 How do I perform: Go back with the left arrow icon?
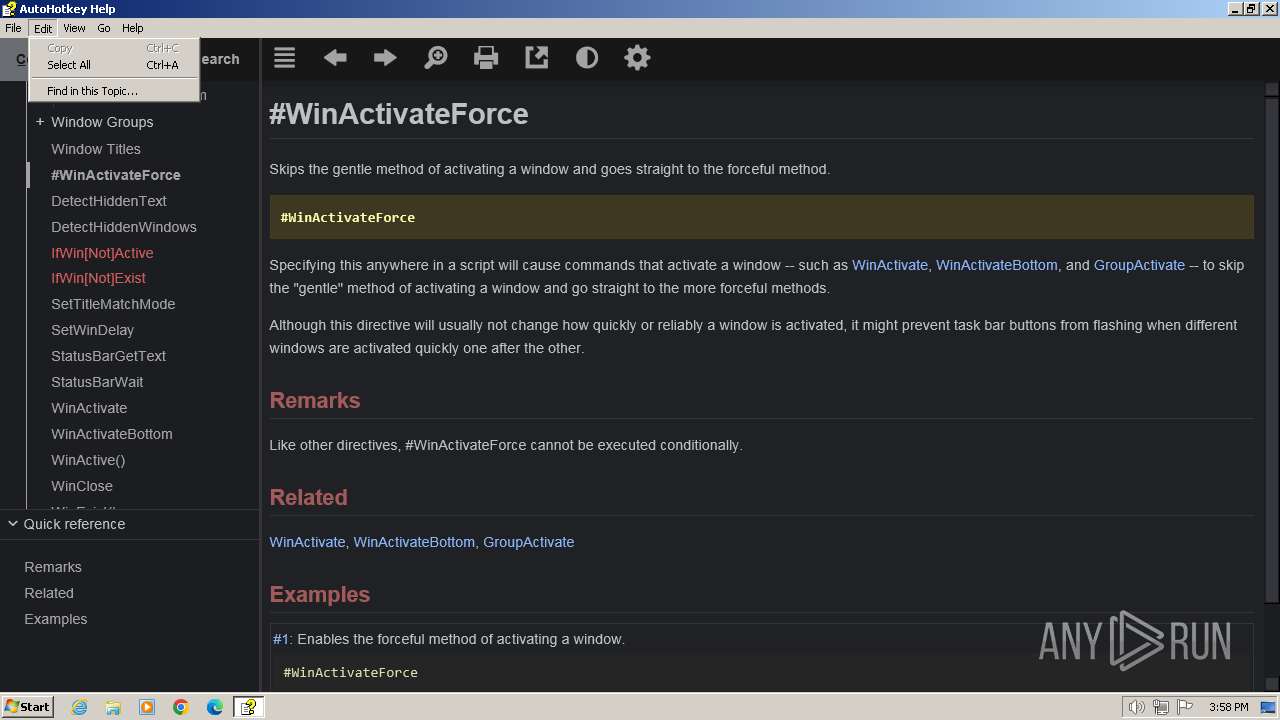335,58
